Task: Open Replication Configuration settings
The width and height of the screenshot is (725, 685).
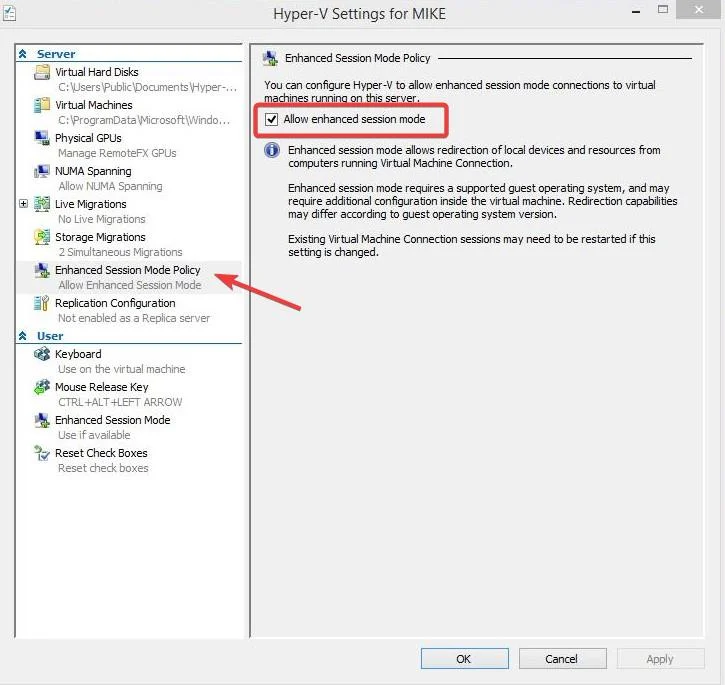Action: [x=115, y=303]
